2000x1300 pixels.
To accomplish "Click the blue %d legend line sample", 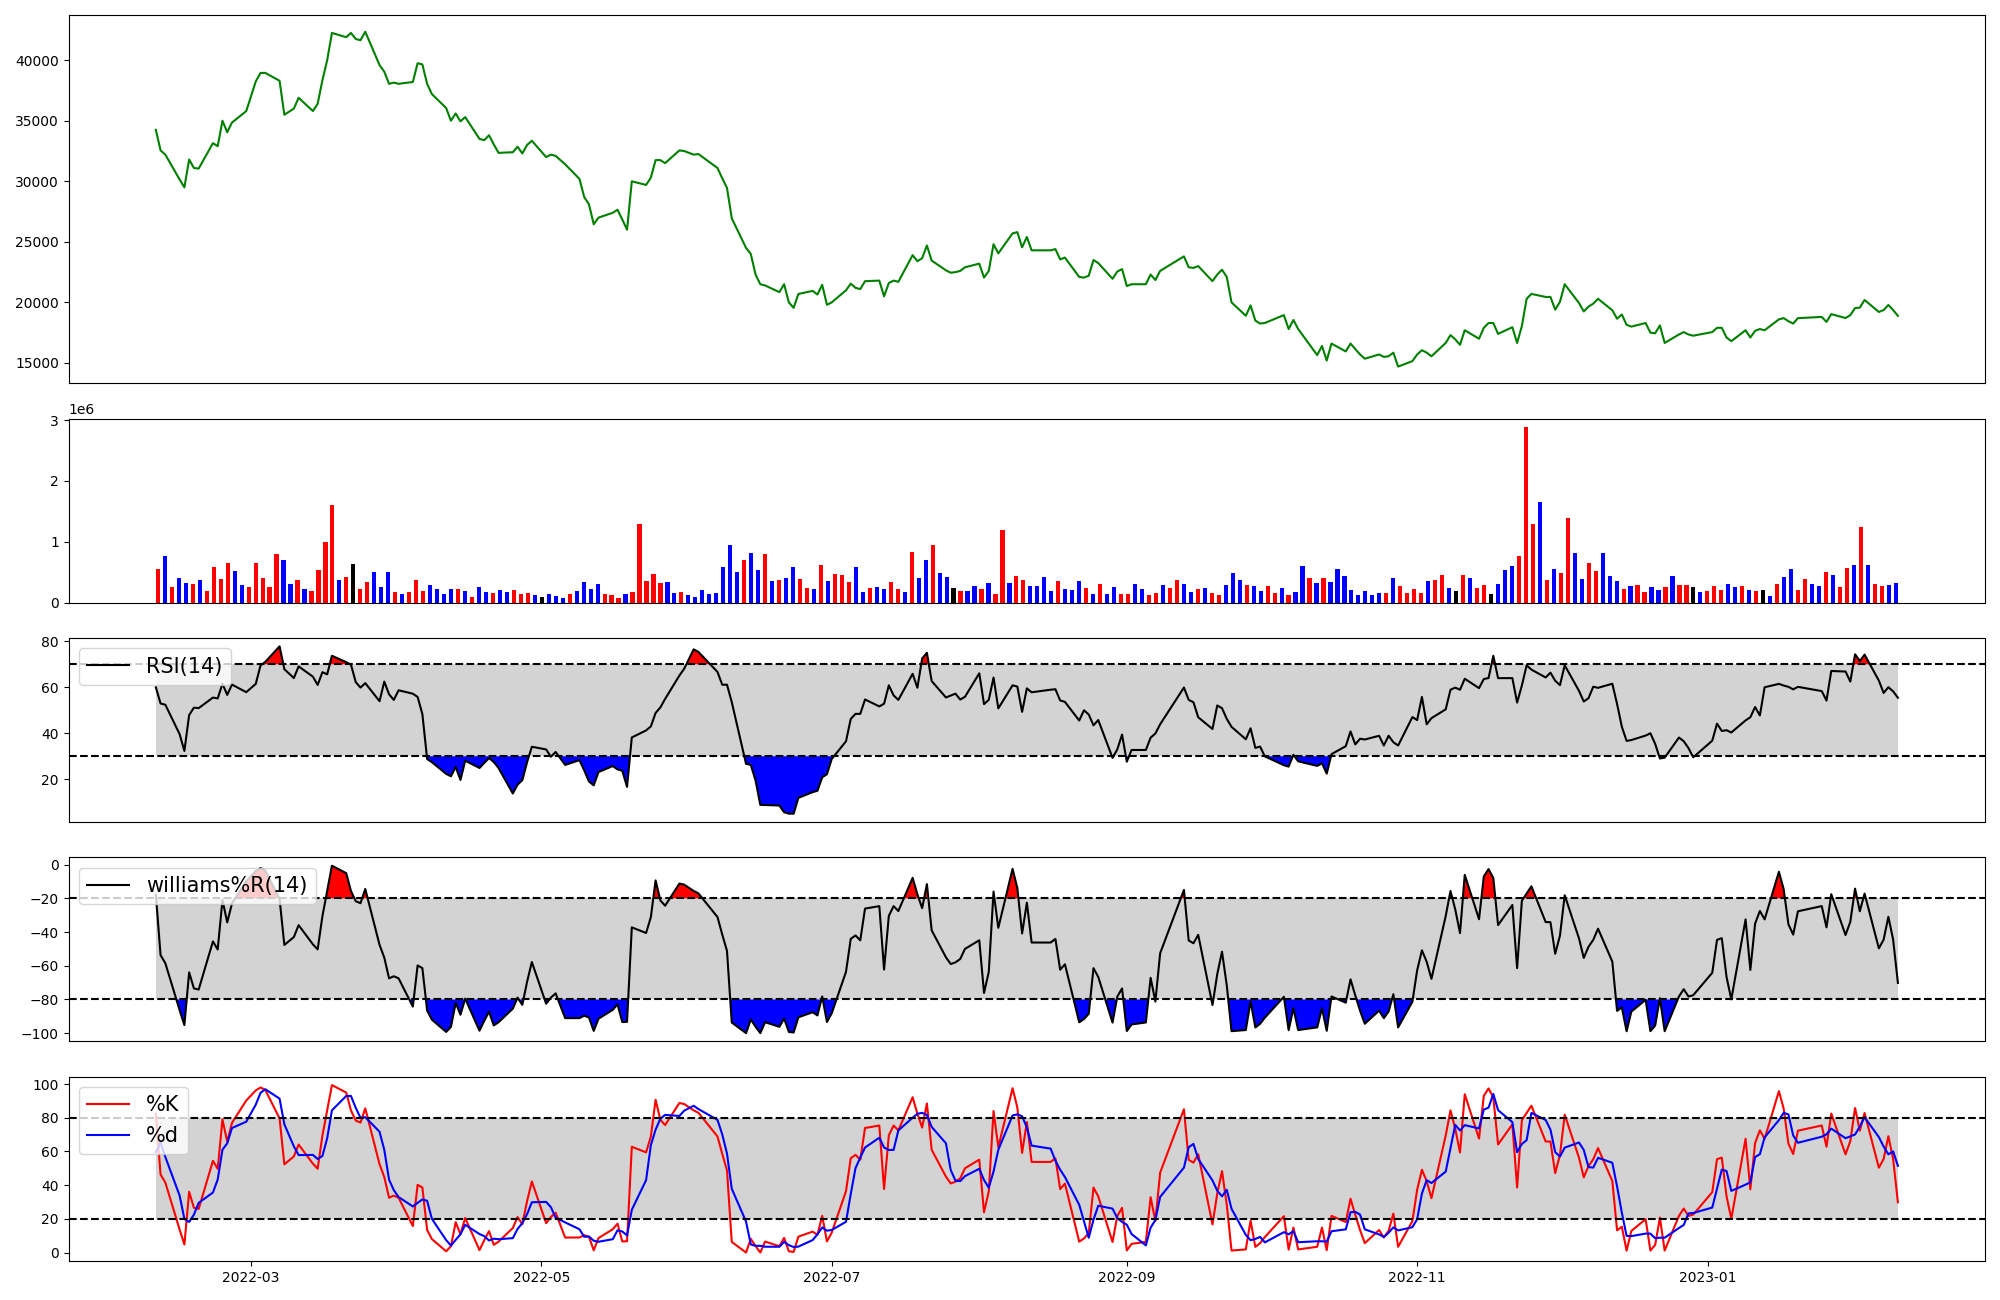I will click(110, 1135).
